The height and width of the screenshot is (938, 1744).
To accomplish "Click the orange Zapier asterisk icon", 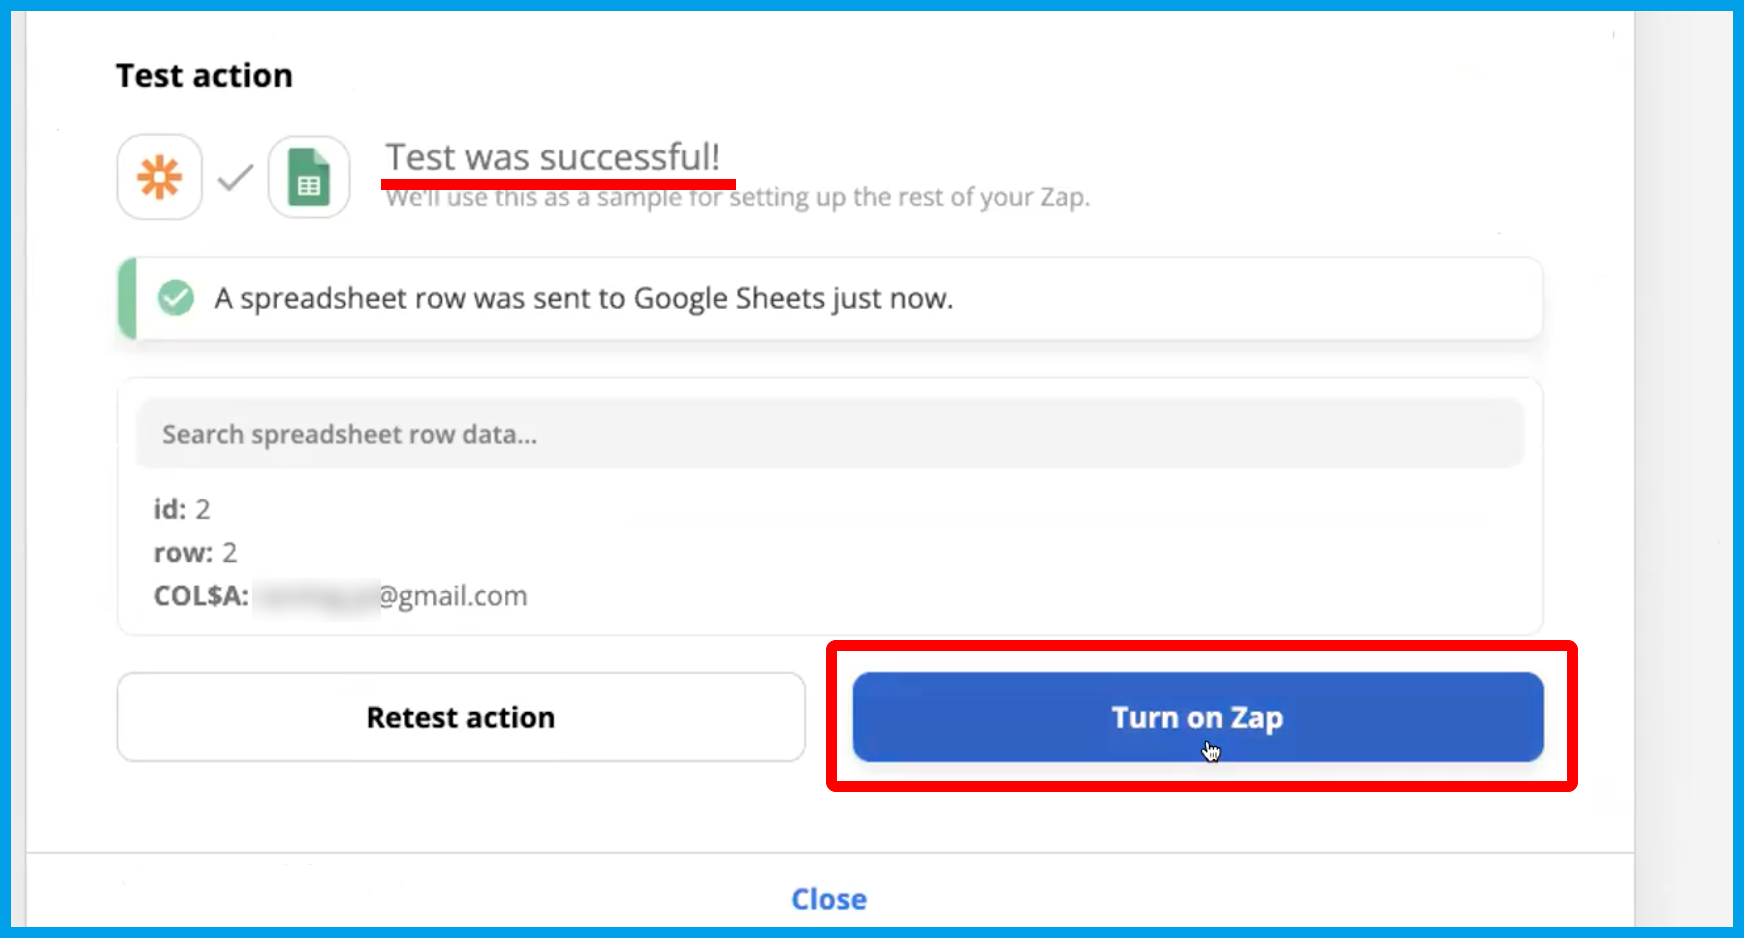I will 160,178.
